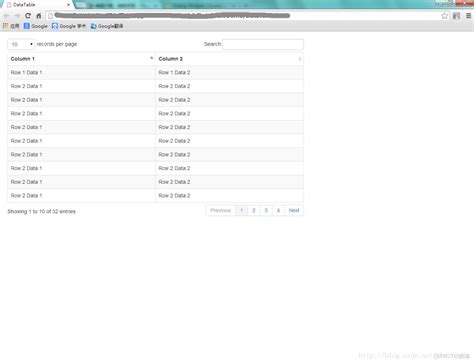Toggle Column 1 ascending sort arrow

152,58
